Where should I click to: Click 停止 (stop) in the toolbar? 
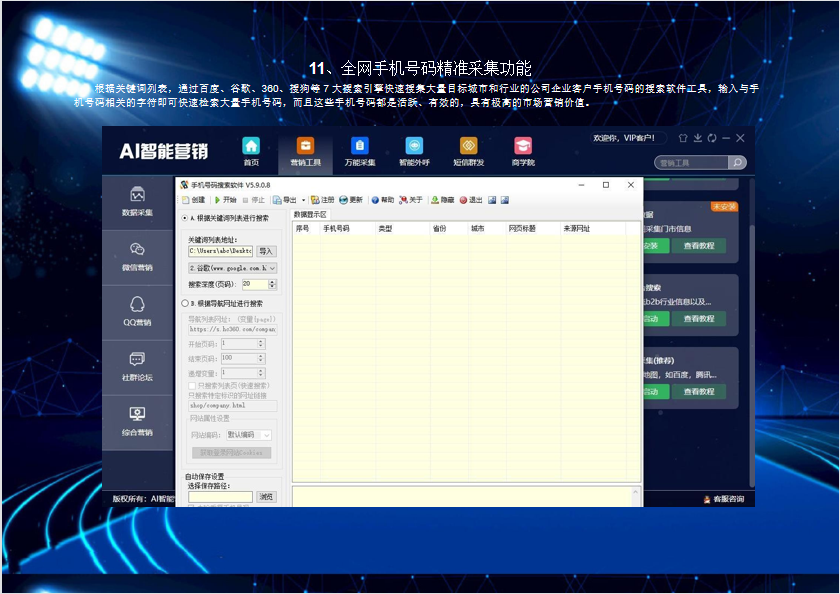(x=254, y=200)
